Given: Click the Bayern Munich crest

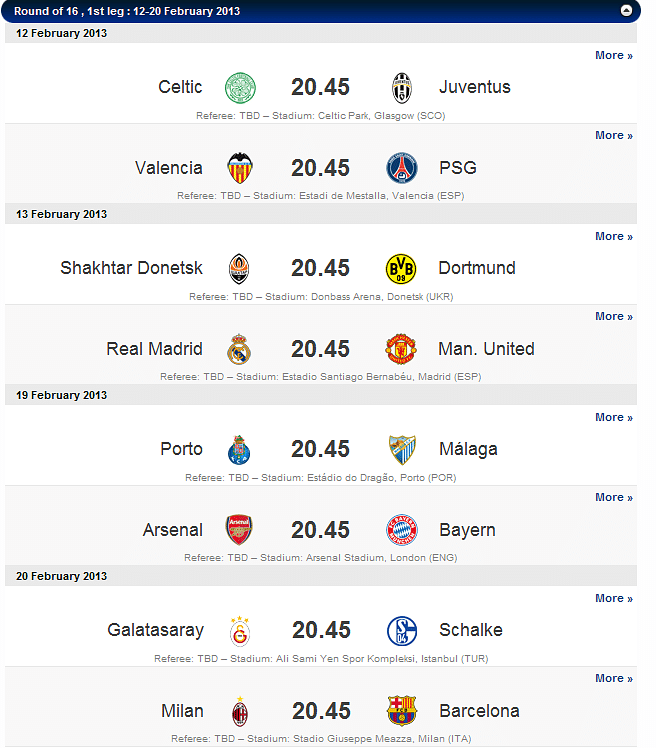Looking at the screenshot, I should click(402, 530).
